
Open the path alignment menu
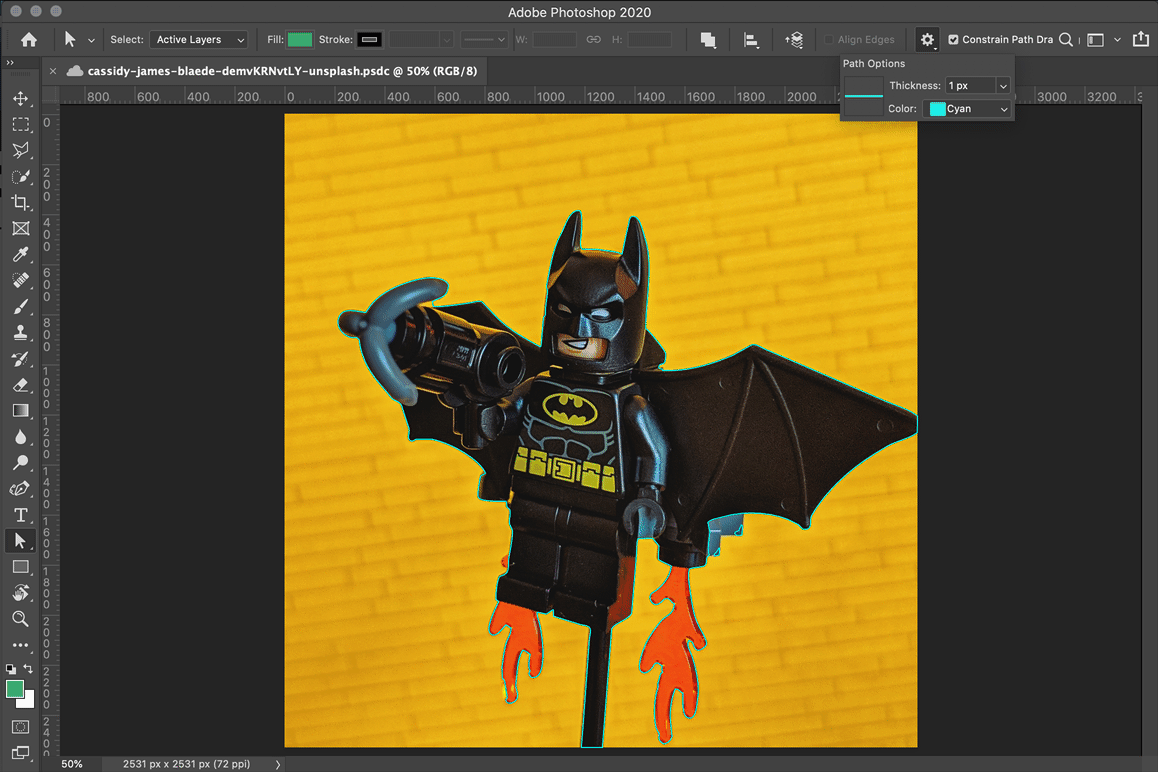(751, 40)
